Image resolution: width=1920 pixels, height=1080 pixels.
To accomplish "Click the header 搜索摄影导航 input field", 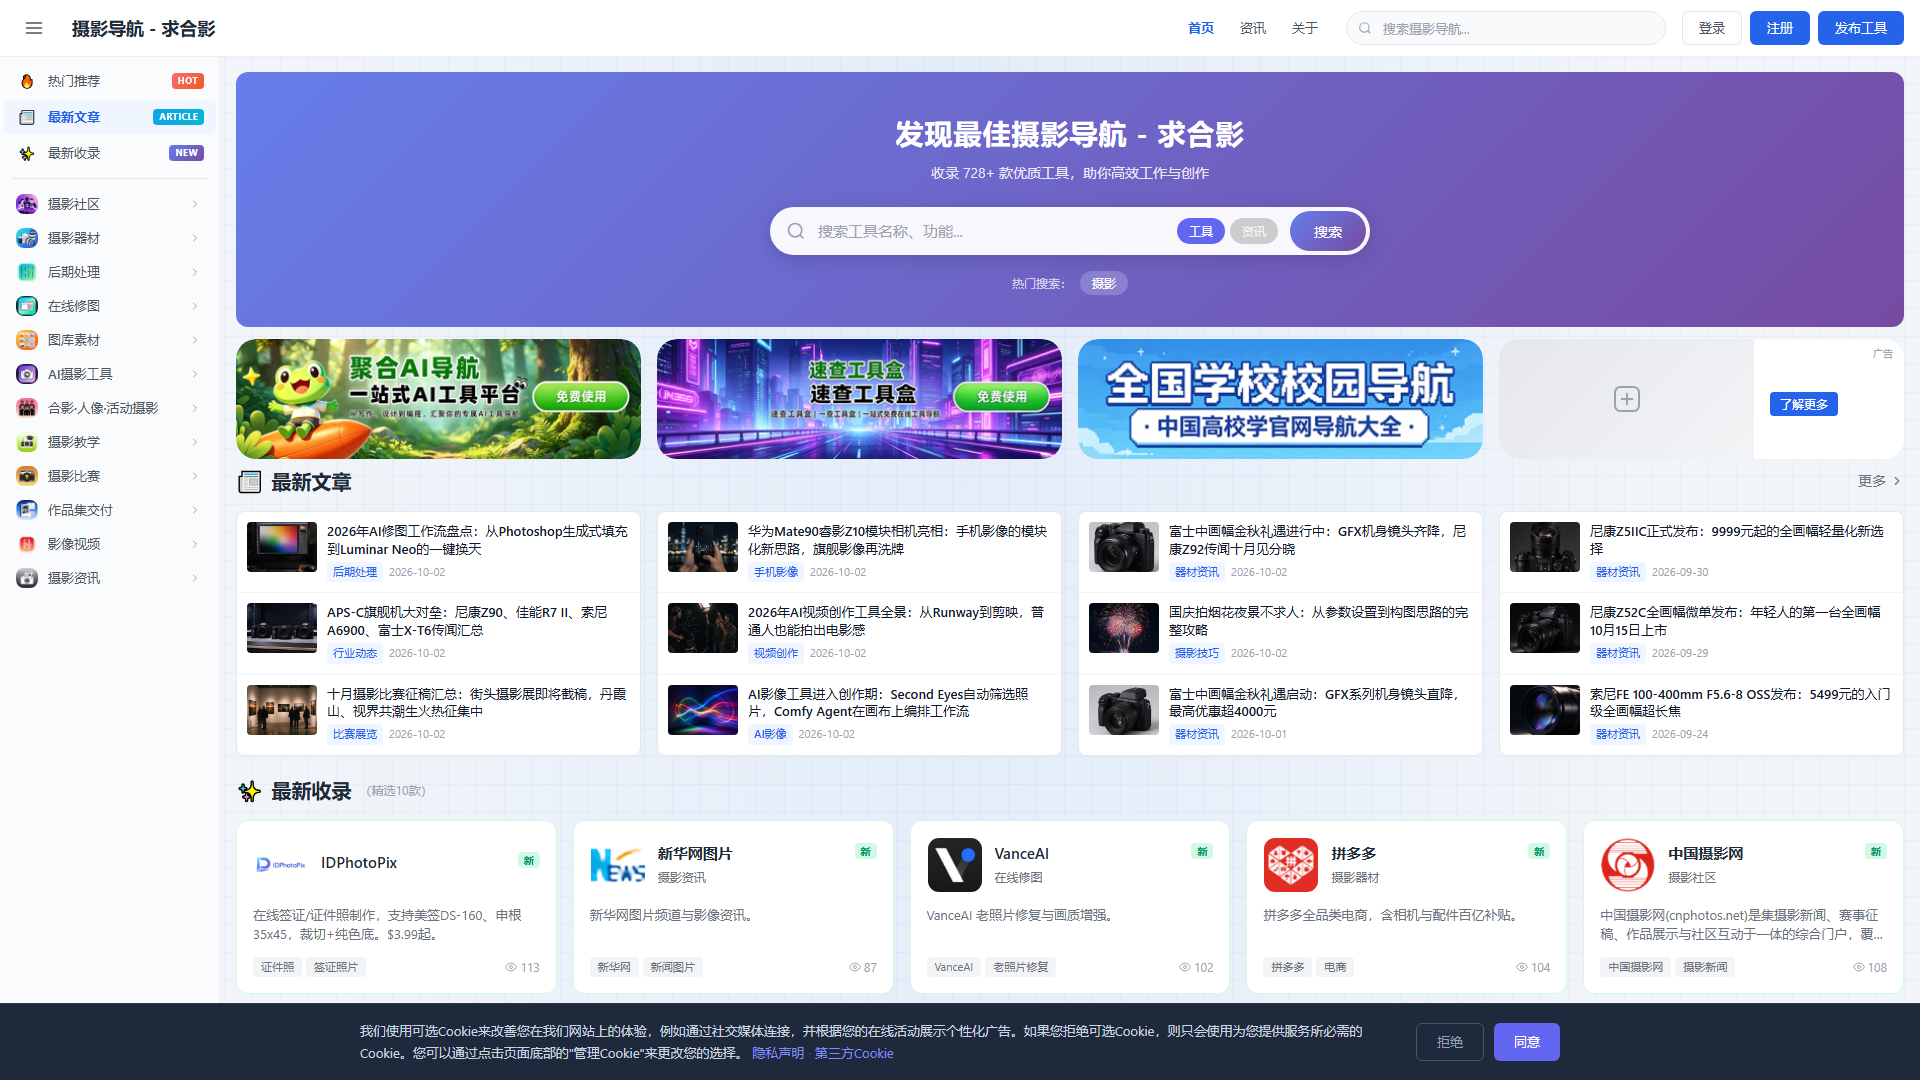I will pos(1506,28).
